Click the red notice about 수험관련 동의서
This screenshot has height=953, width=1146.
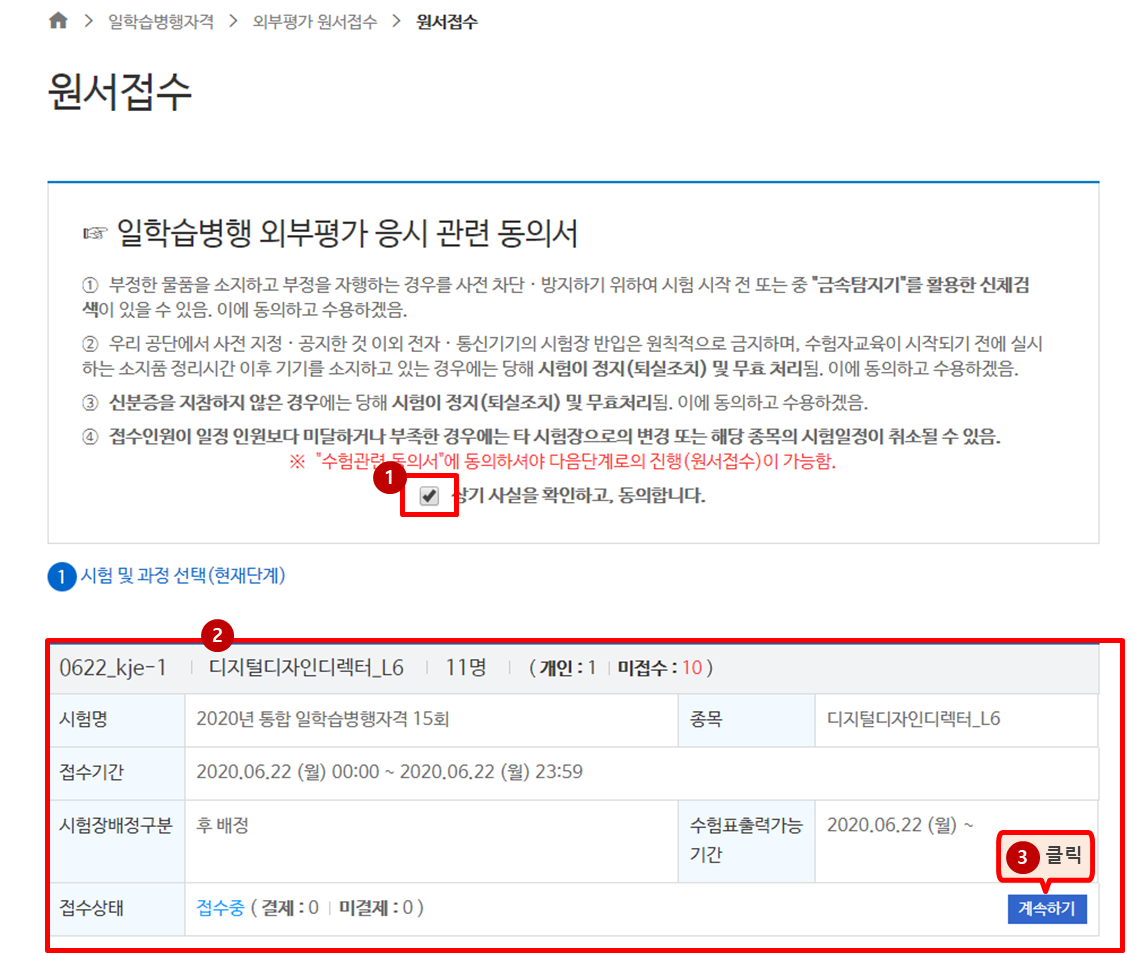[562, 461]
